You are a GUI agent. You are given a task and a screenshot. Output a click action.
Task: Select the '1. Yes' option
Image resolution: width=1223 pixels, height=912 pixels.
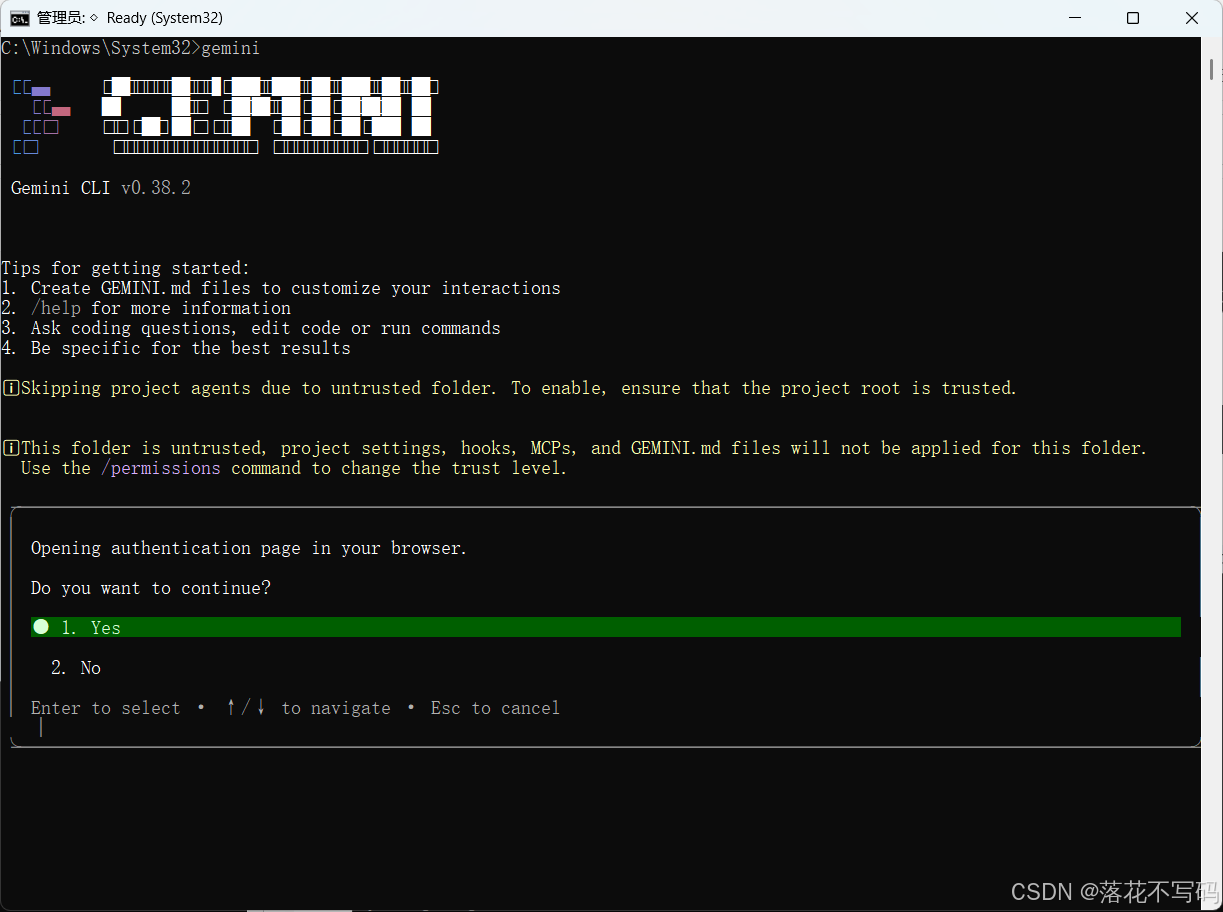606,627
